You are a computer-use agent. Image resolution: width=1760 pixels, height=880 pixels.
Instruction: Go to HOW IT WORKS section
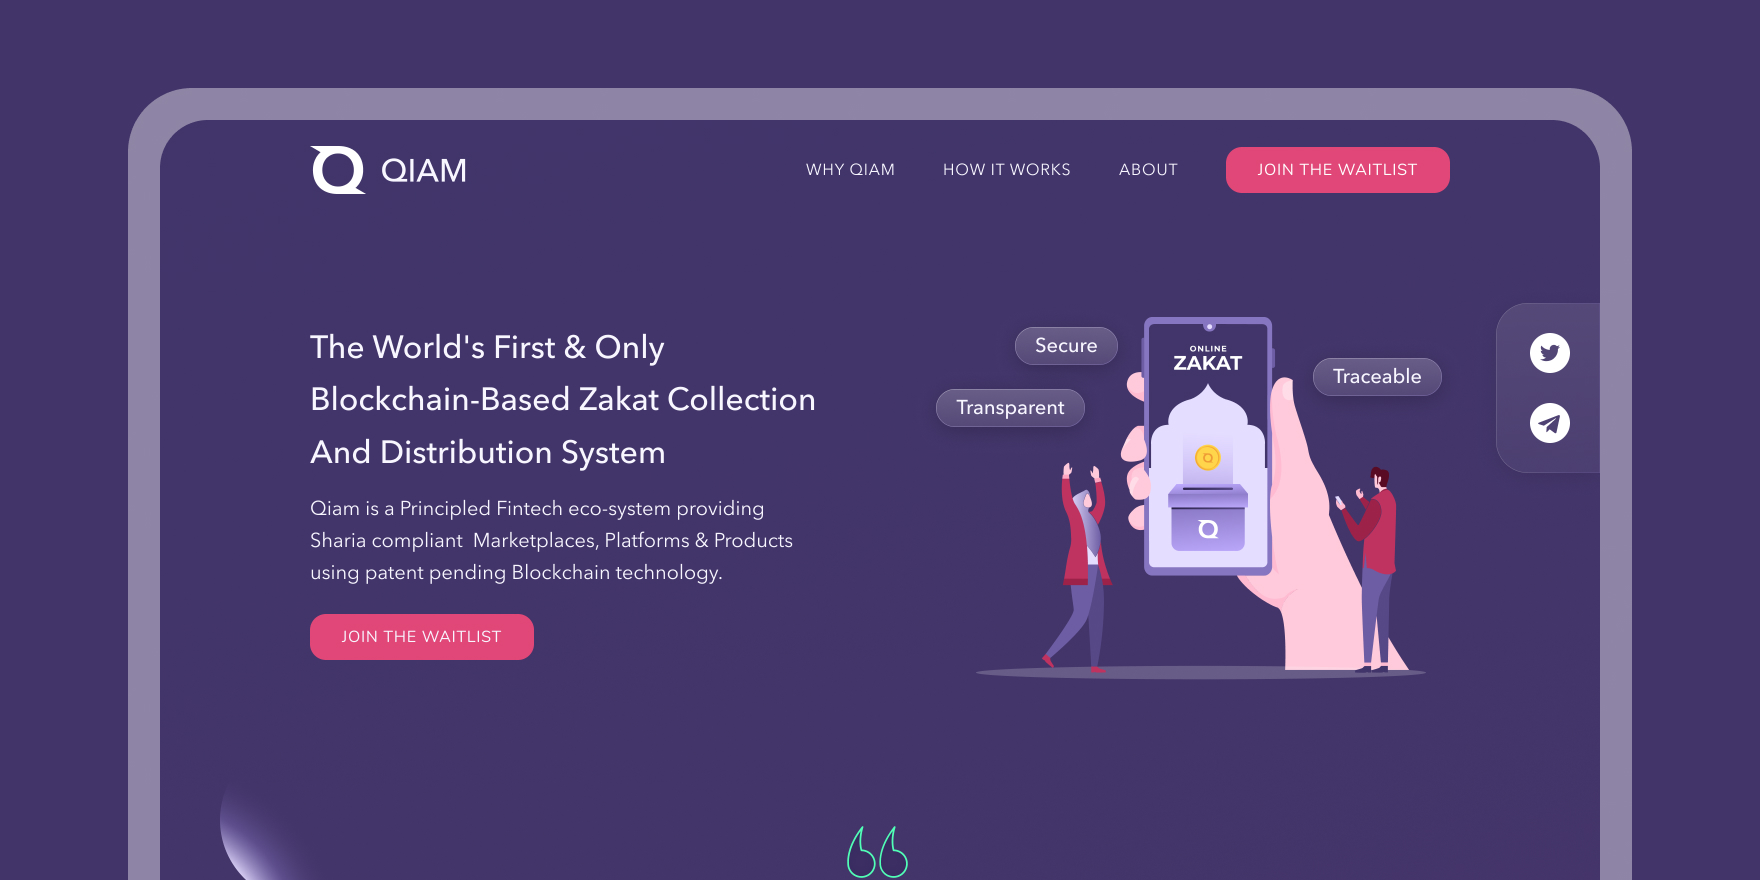click(x=1006, y=170)
